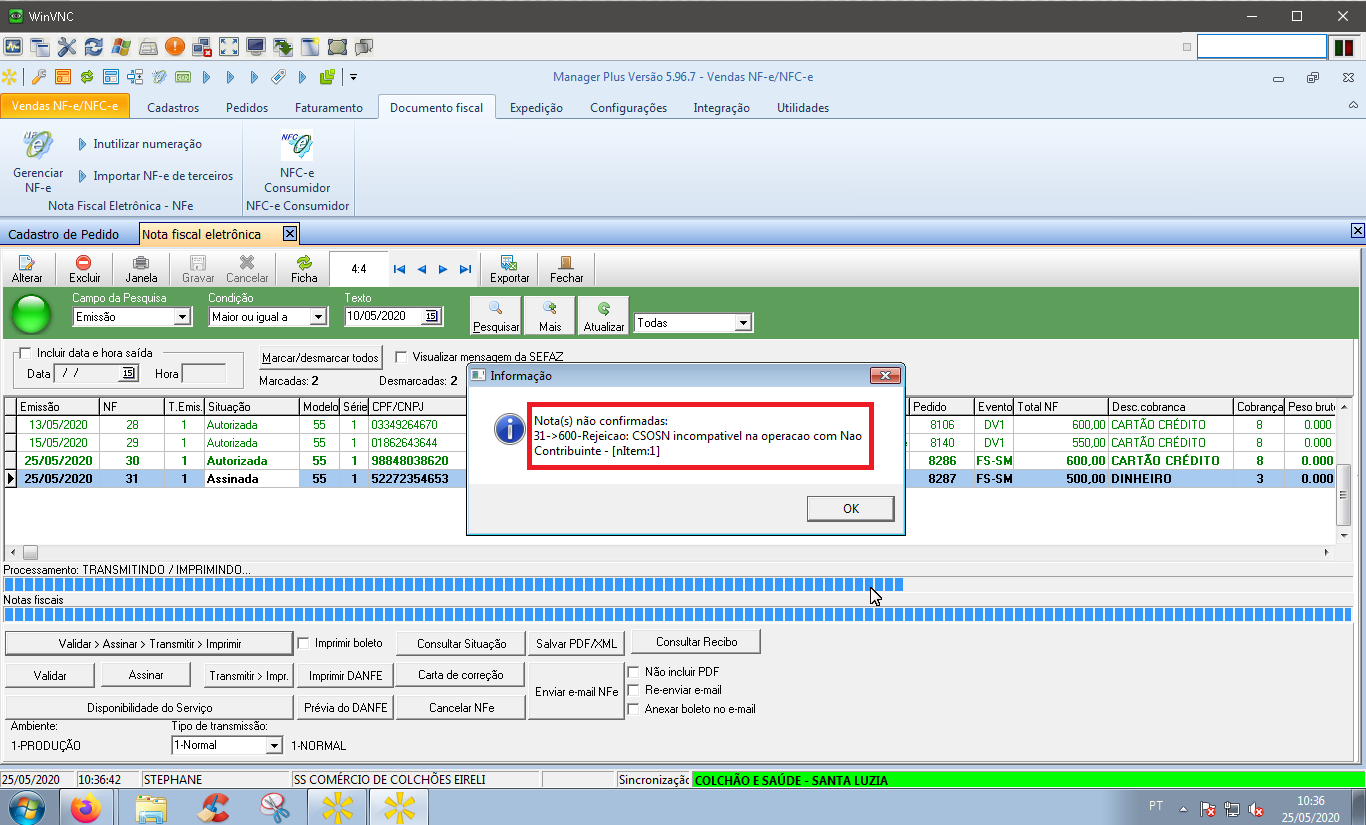Open the Condição dropdown list
Image resolution: width=1366 pixels, height=825 pixels.
pos(318,317)
